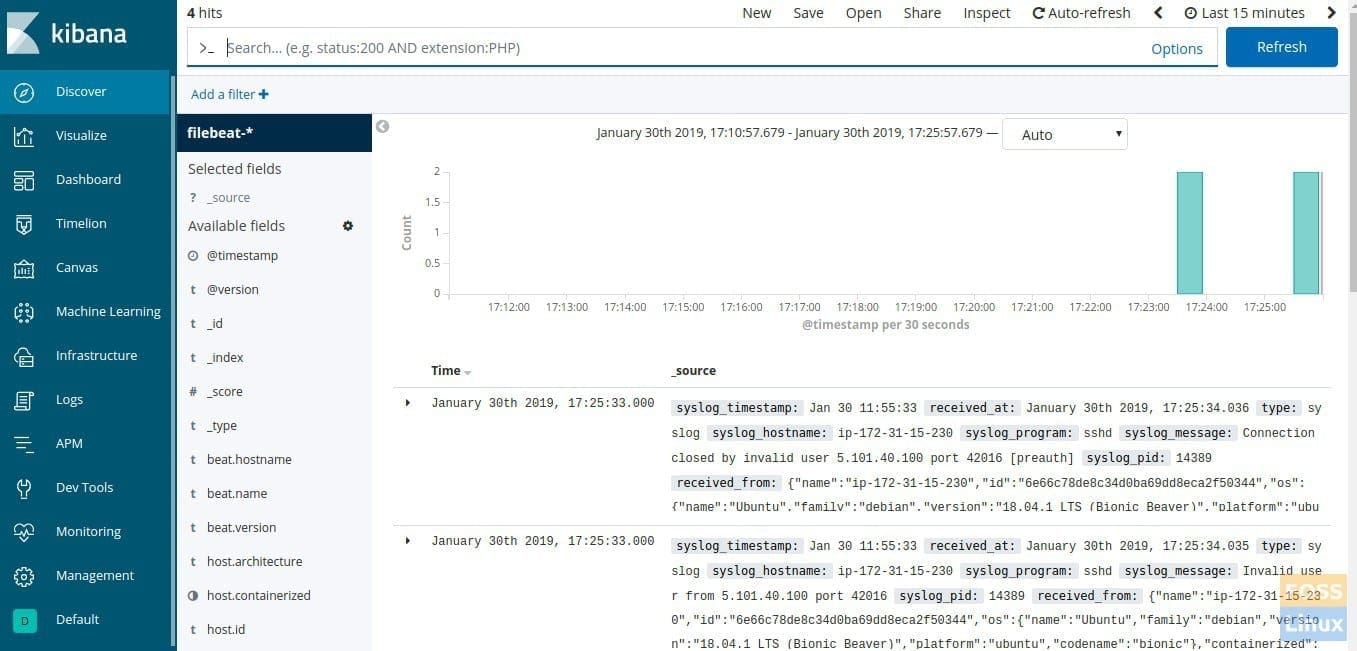The height and width of the screenshot is (651, 1357).
Task: Open field settings gear icon
Action: click(x=348, y=226)
